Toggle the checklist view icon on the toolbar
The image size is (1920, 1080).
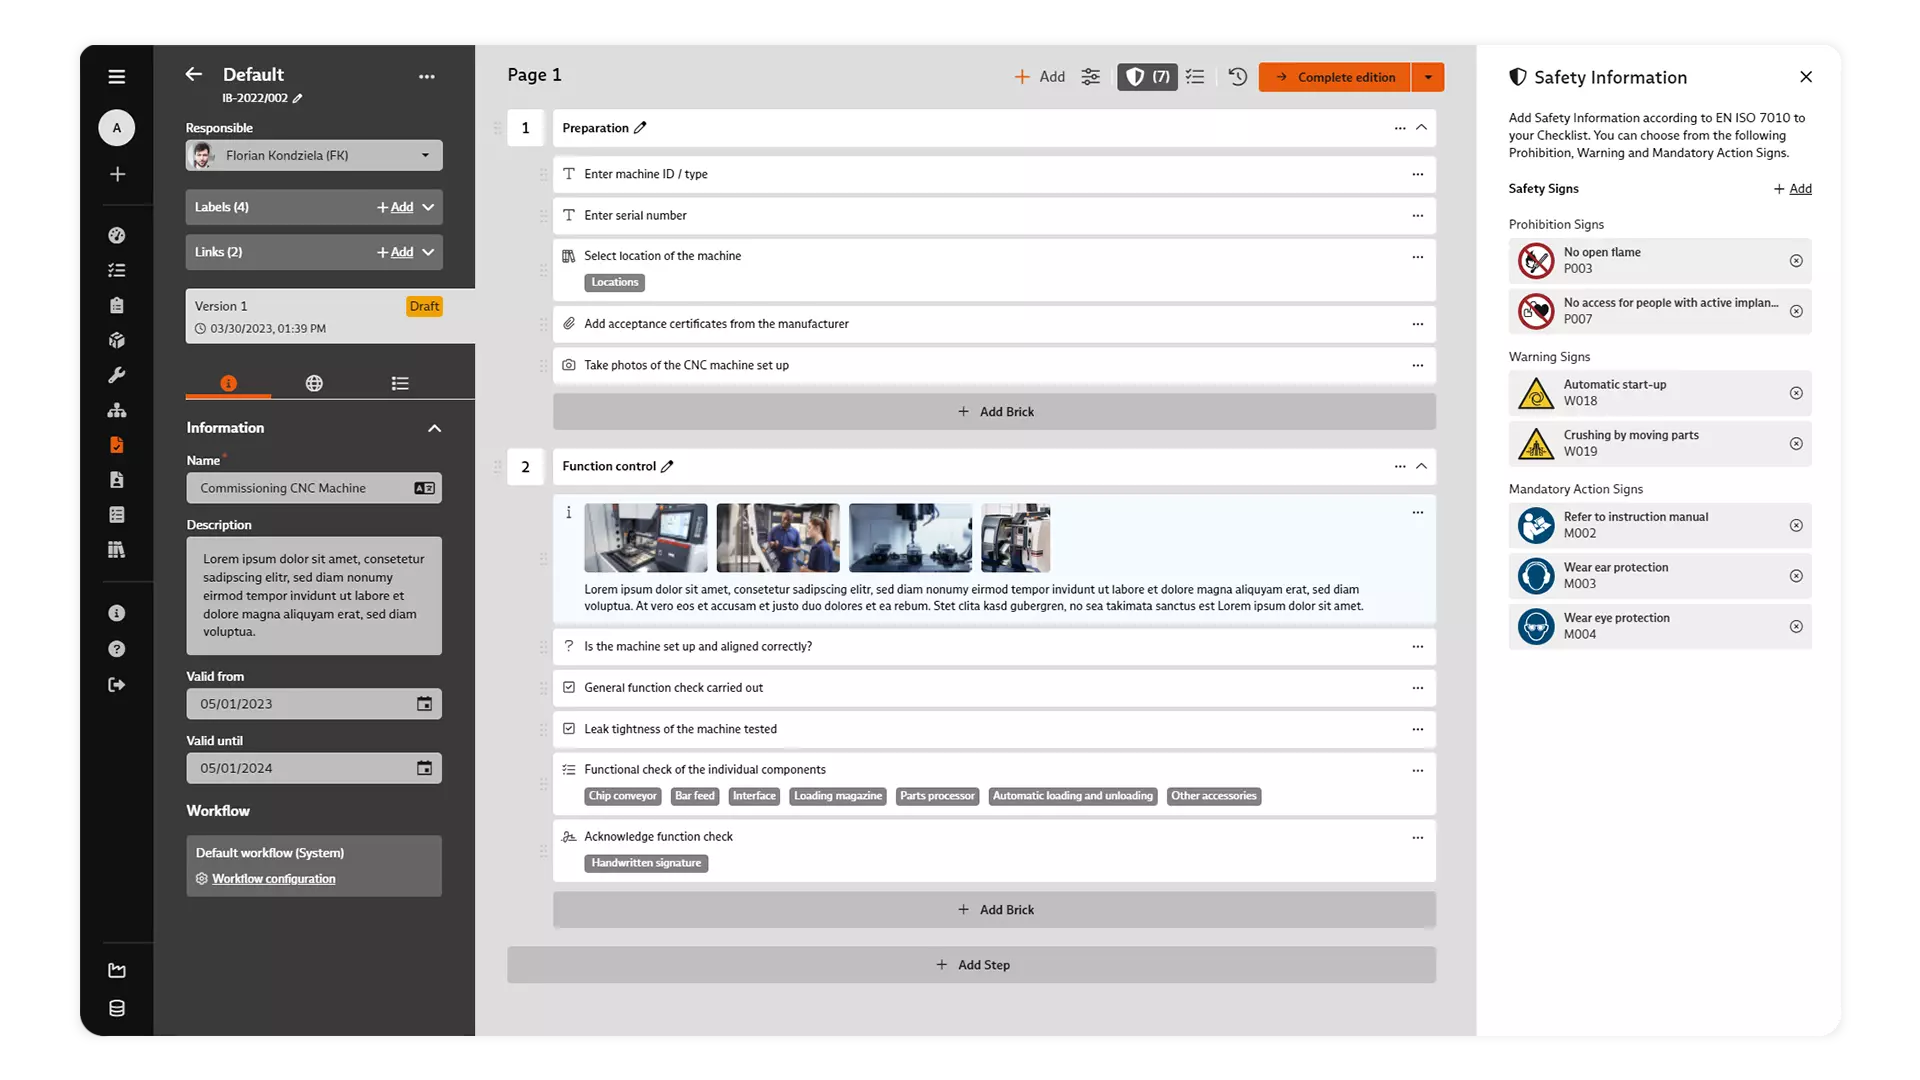(x=1194, y=77)
